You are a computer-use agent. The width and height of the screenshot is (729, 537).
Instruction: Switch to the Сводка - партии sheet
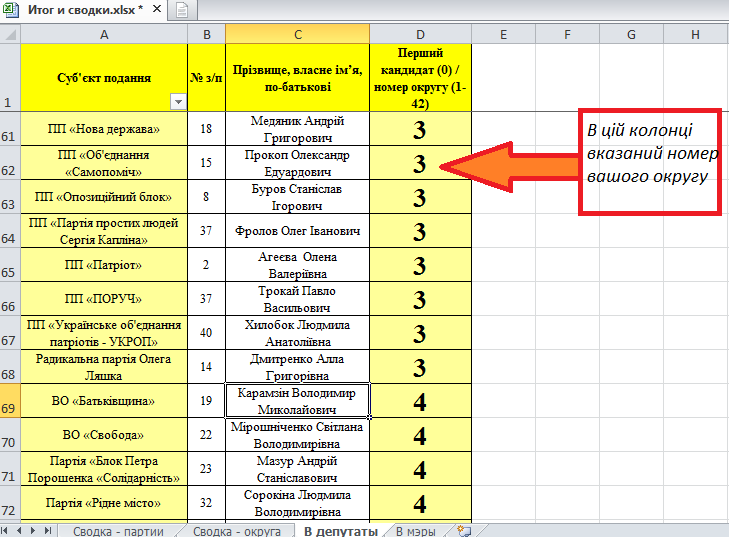click(118, 531)
